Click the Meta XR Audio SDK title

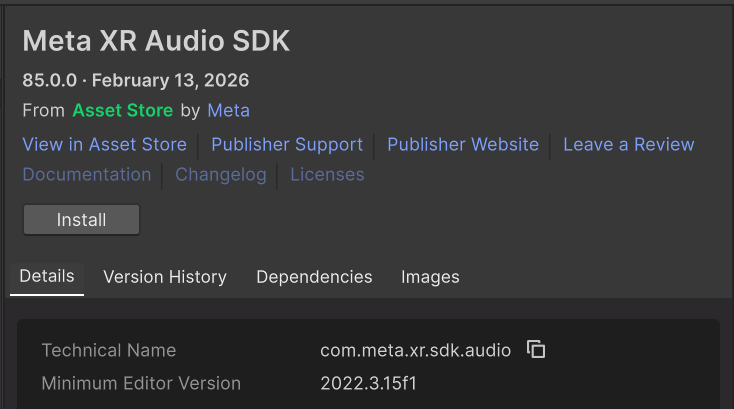coord(156,41)
